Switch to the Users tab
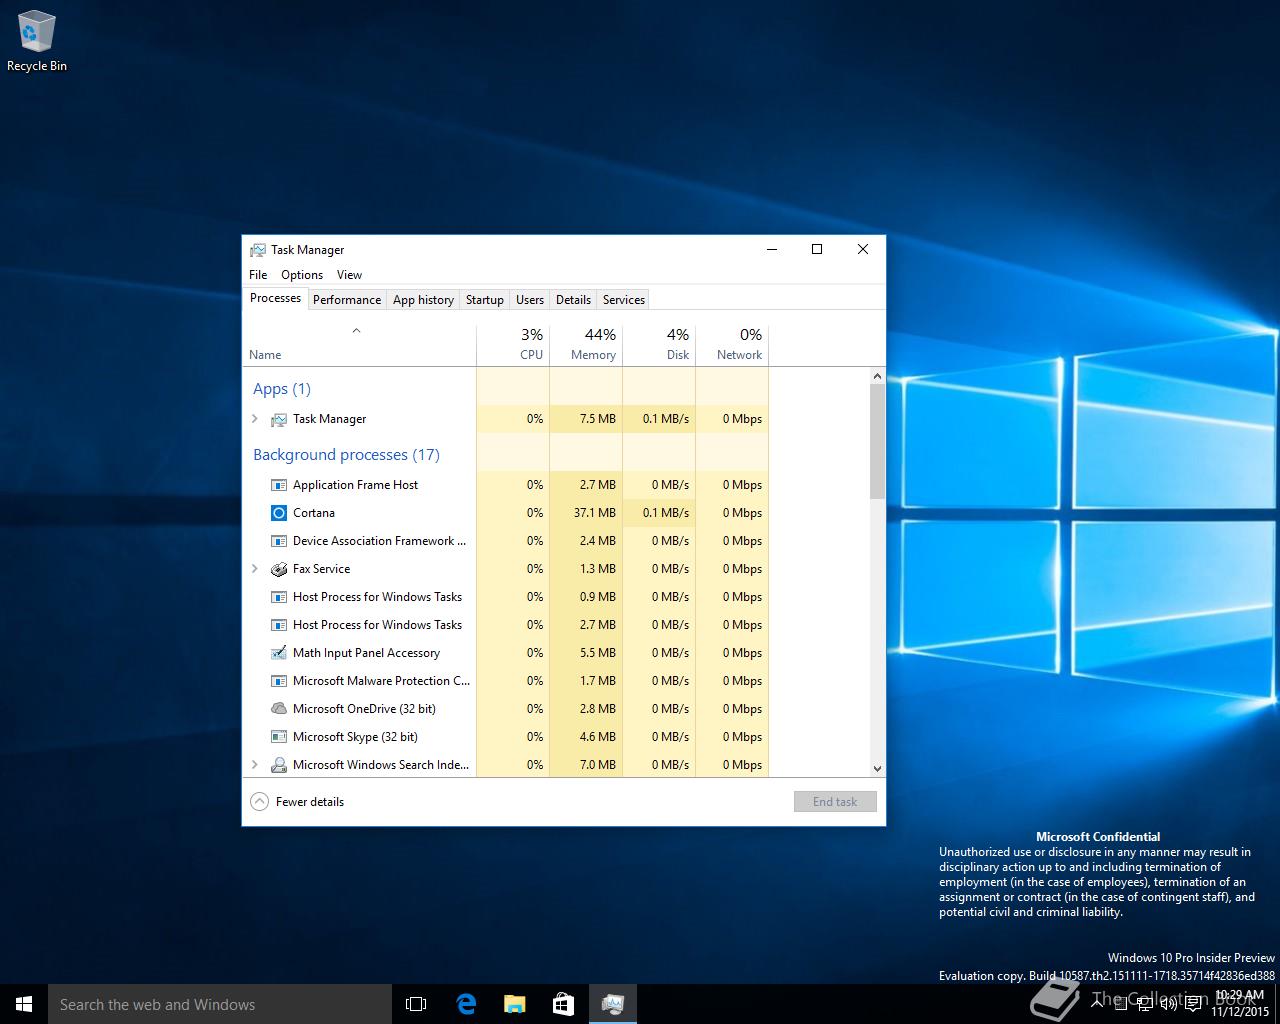The height and width of the screenshot is (1024, 1280). click(530, 300)
